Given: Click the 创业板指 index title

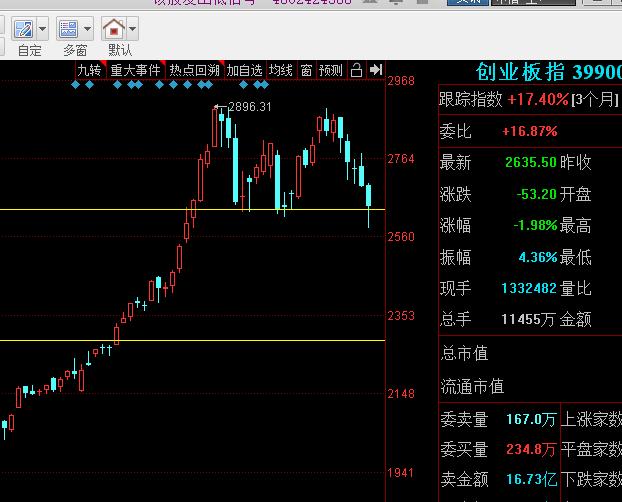Looking at the screenshot, I should [521, 72].
